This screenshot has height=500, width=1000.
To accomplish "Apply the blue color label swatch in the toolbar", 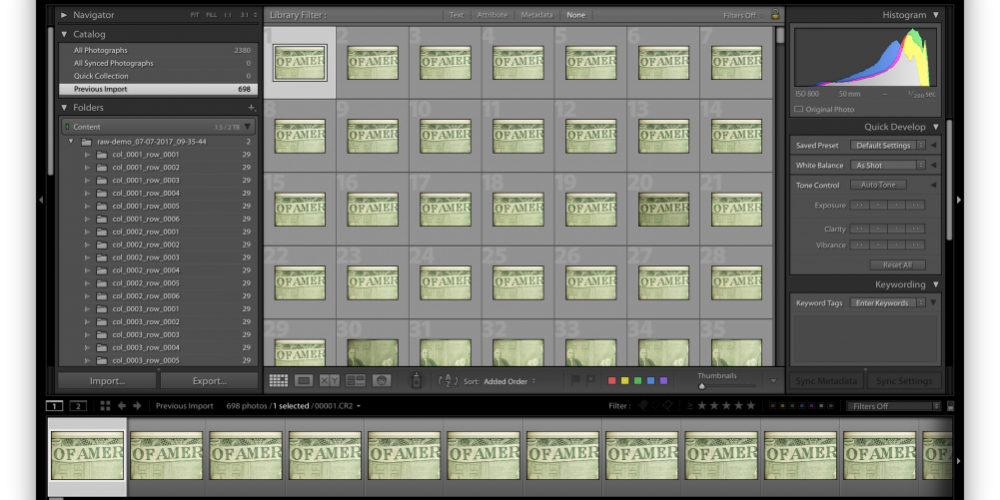I will [651, 381].
